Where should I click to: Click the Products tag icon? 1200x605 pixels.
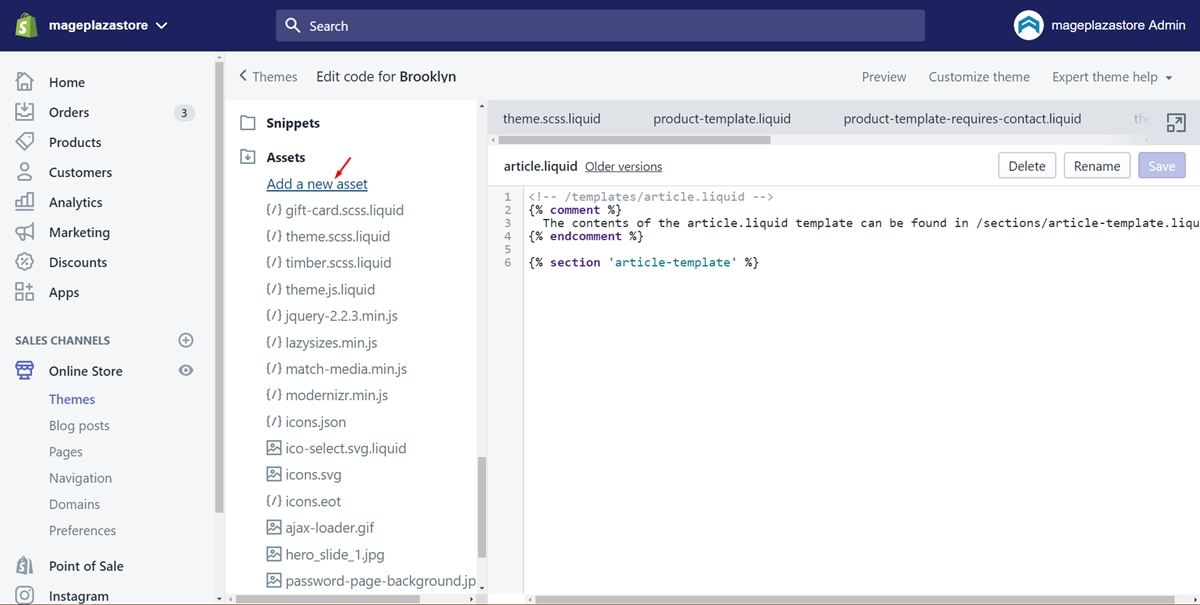25,142
